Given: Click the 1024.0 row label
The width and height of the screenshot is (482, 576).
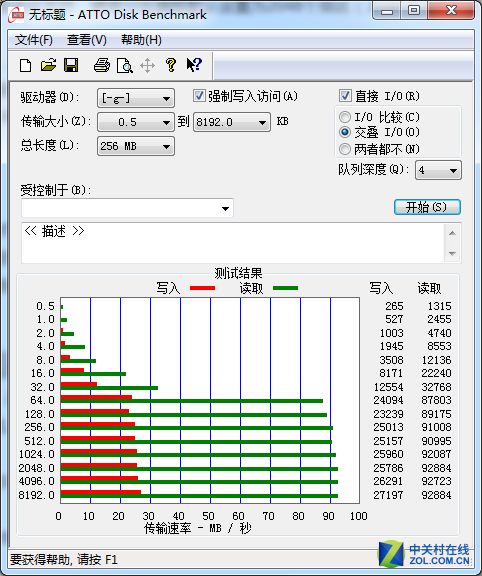Looking at the screenshot, I should 37,454.
